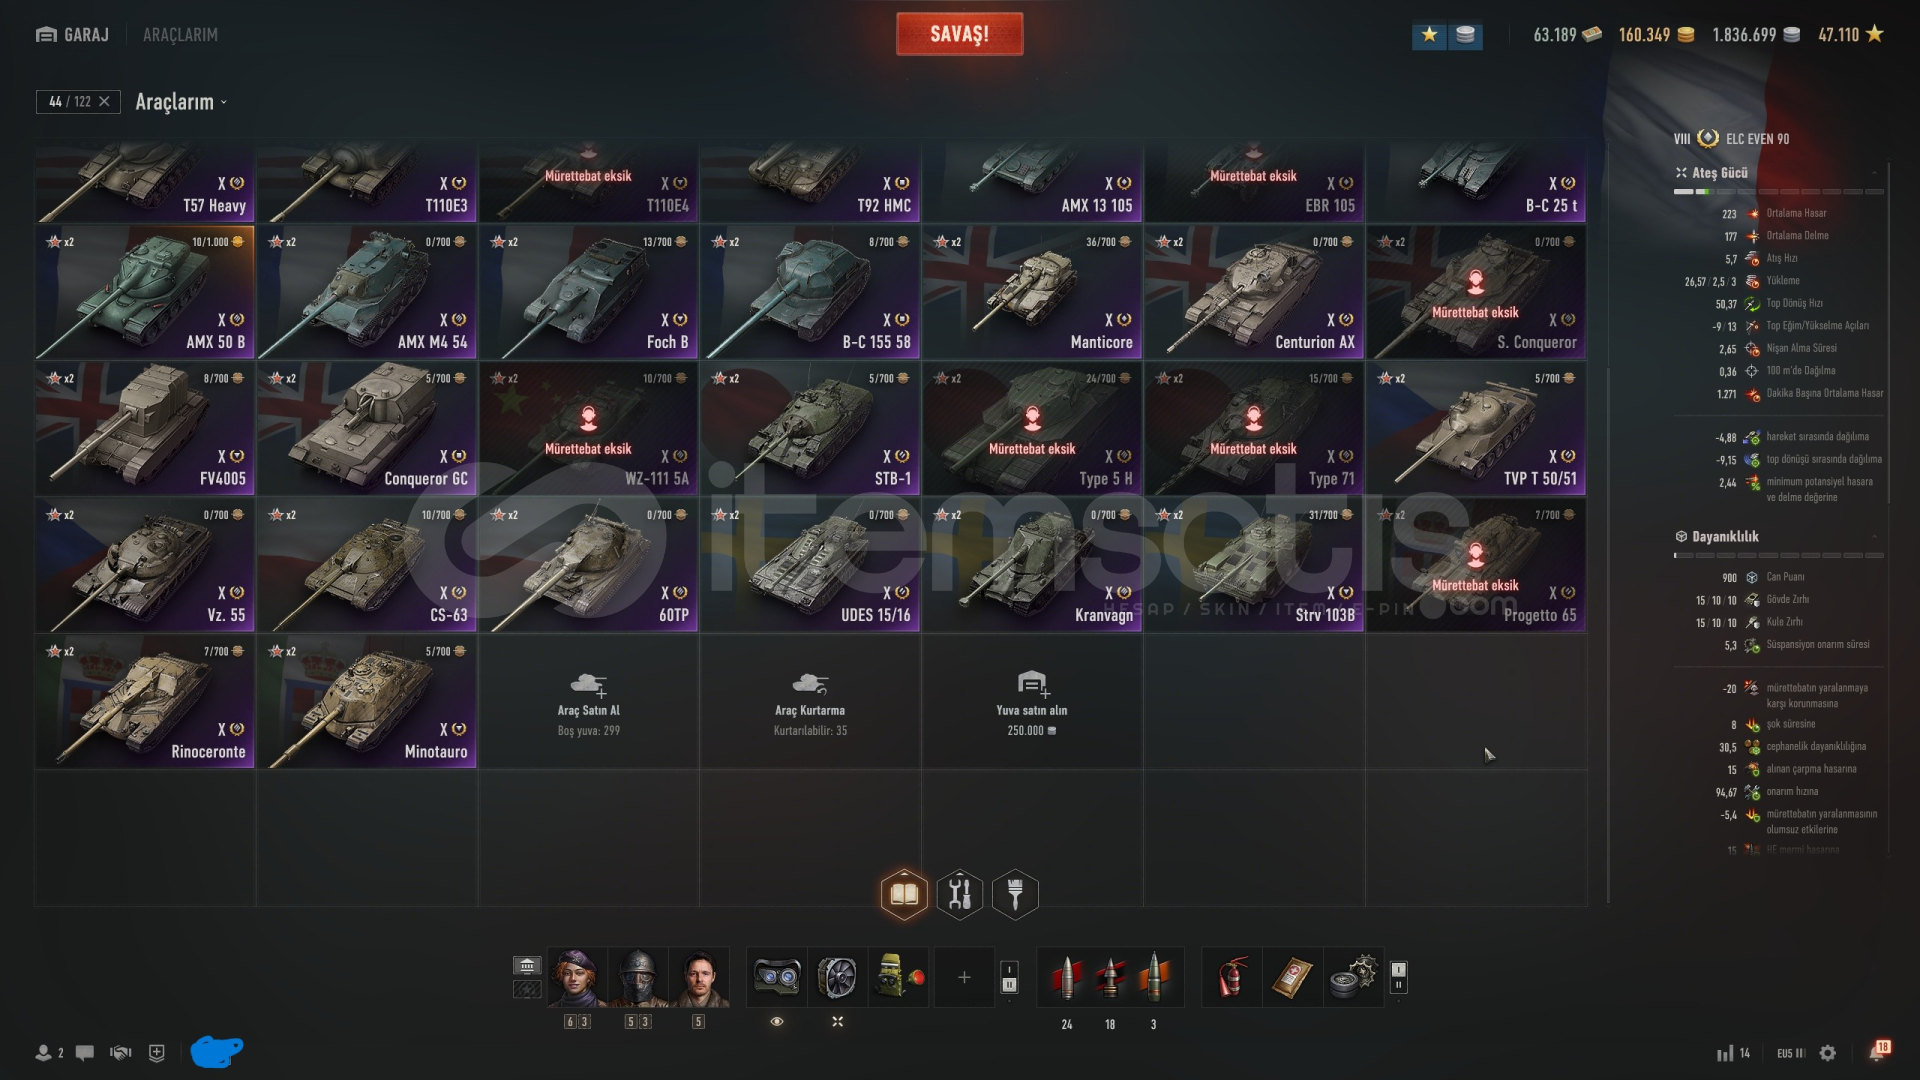Screen dimensions: 1920x1080
Task: Select the fire extinguisher consumable
Action: (1232, 977)
